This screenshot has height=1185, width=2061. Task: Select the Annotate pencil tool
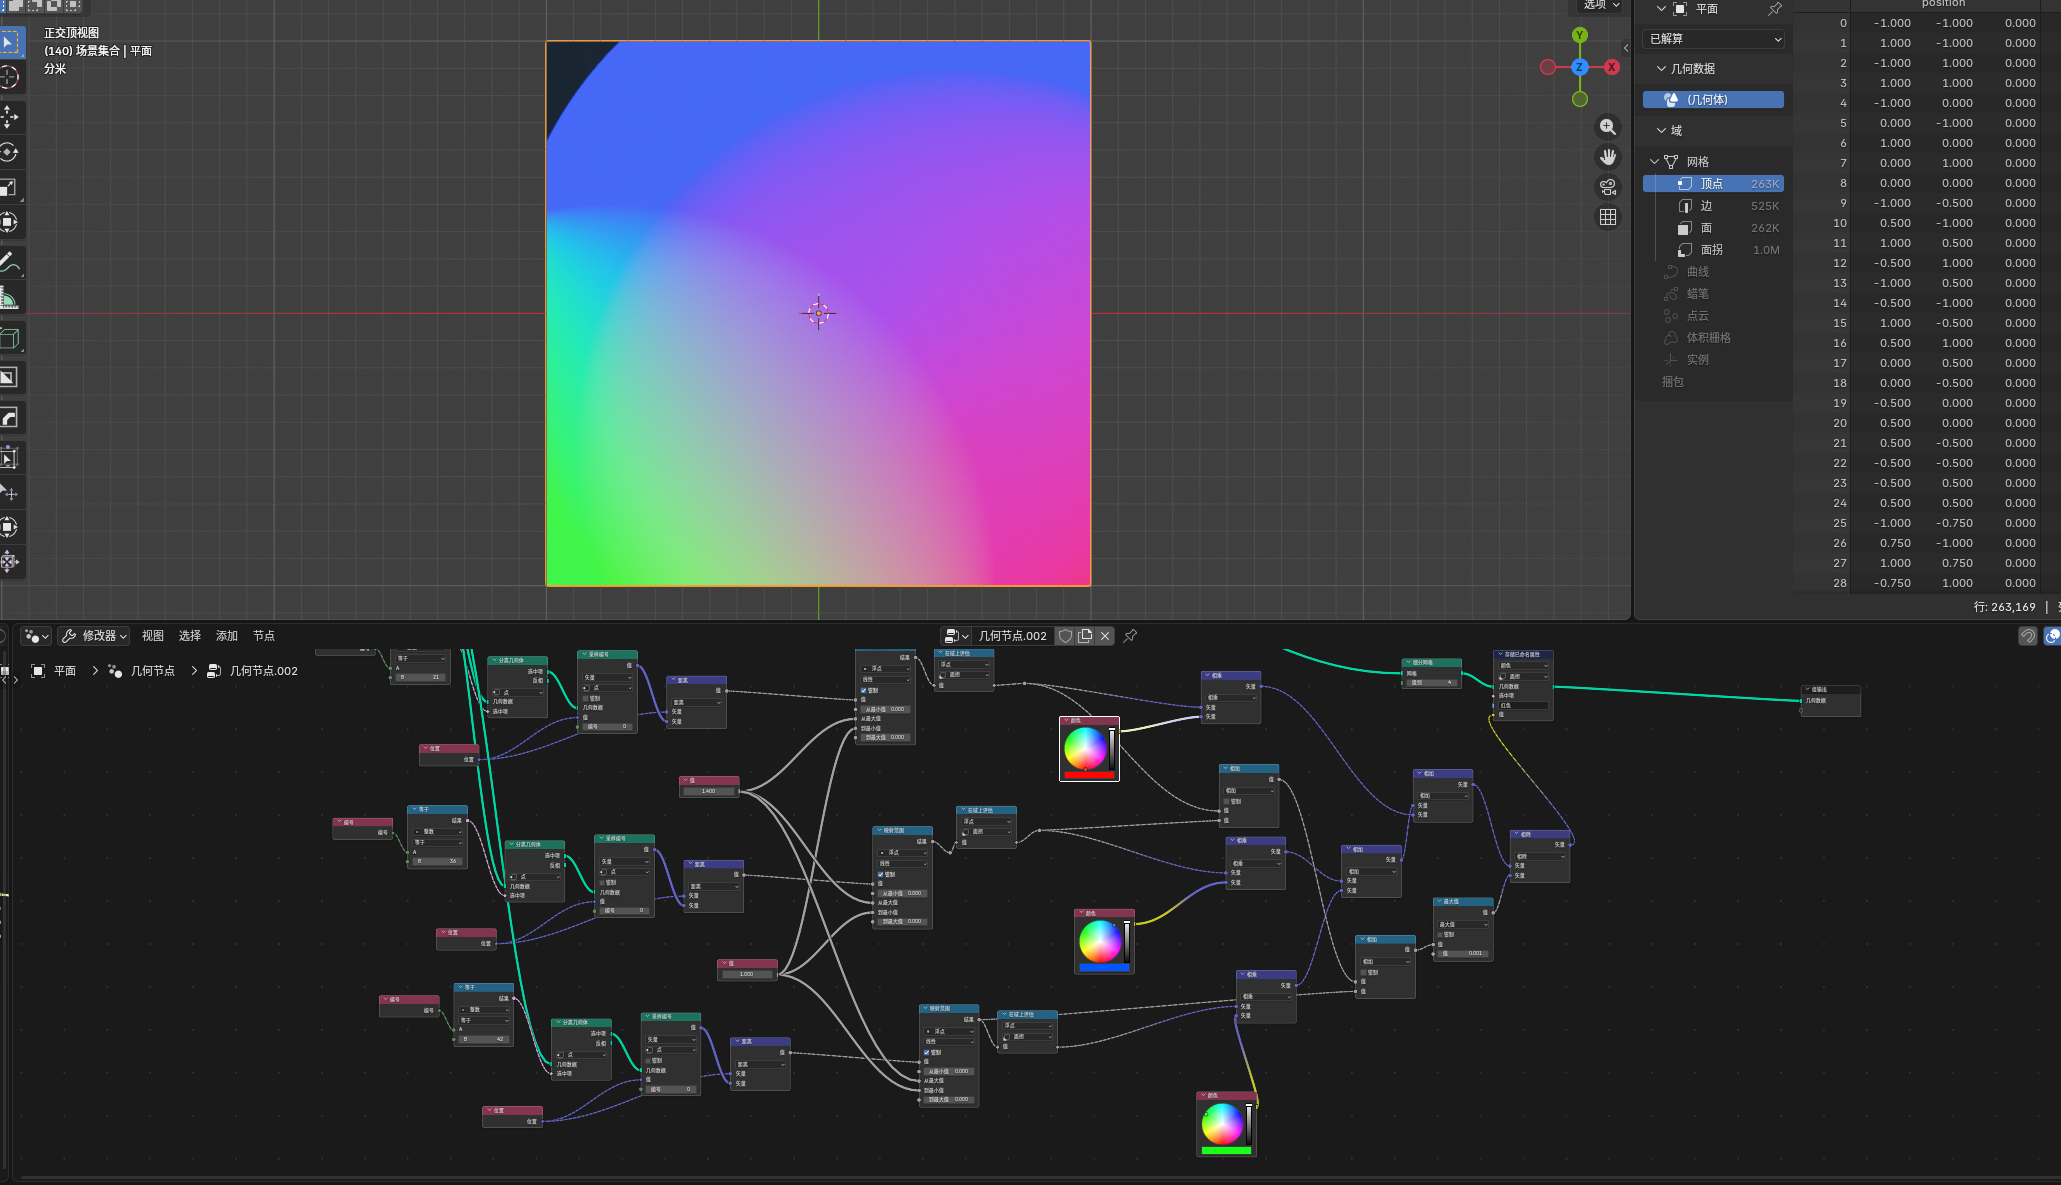point(10,263)
